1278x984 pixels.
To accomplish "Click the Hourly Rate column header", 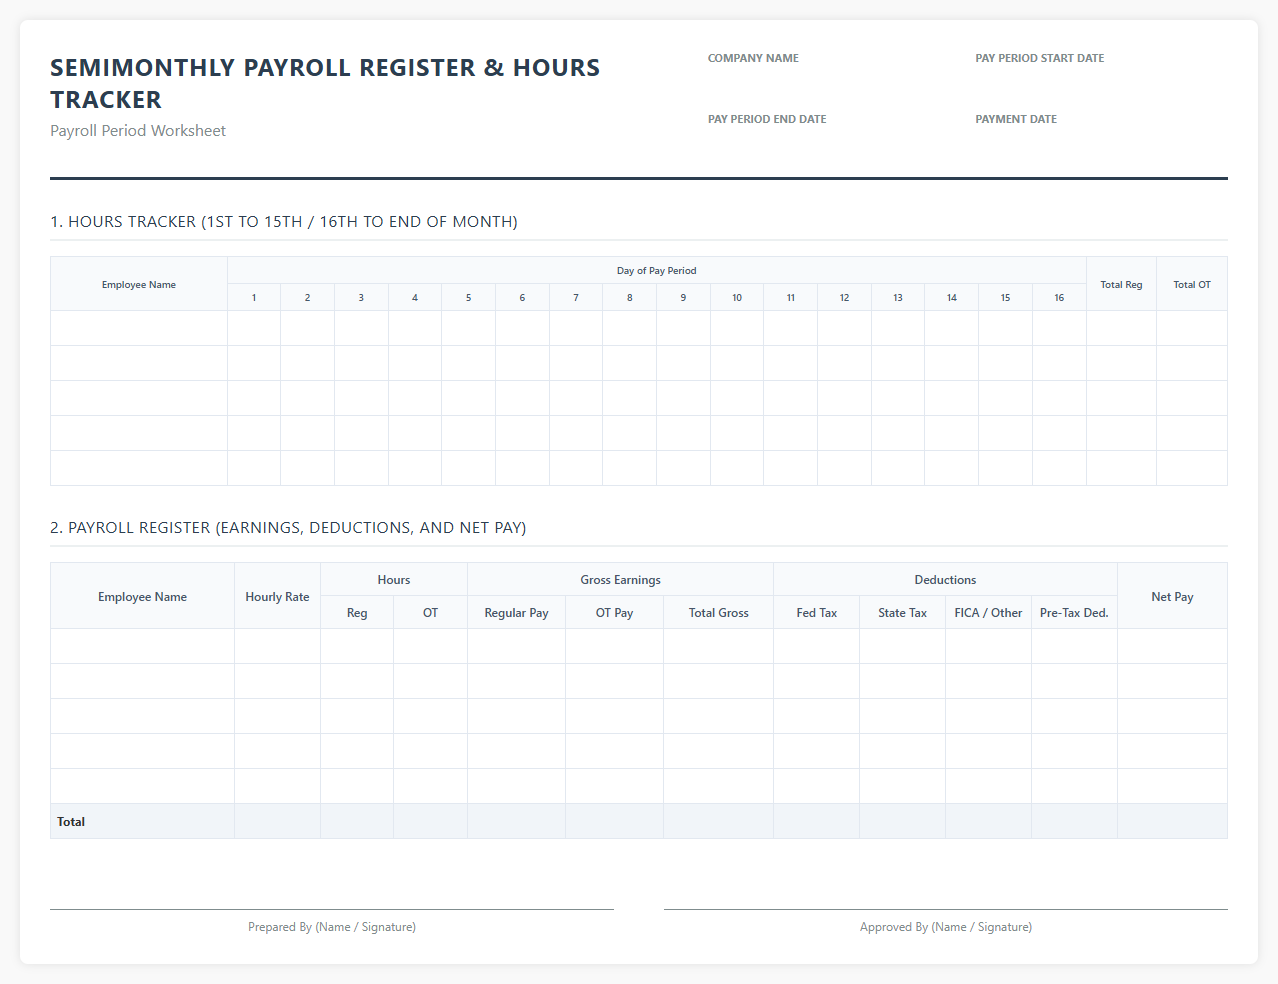I will [x=277, y=597].
